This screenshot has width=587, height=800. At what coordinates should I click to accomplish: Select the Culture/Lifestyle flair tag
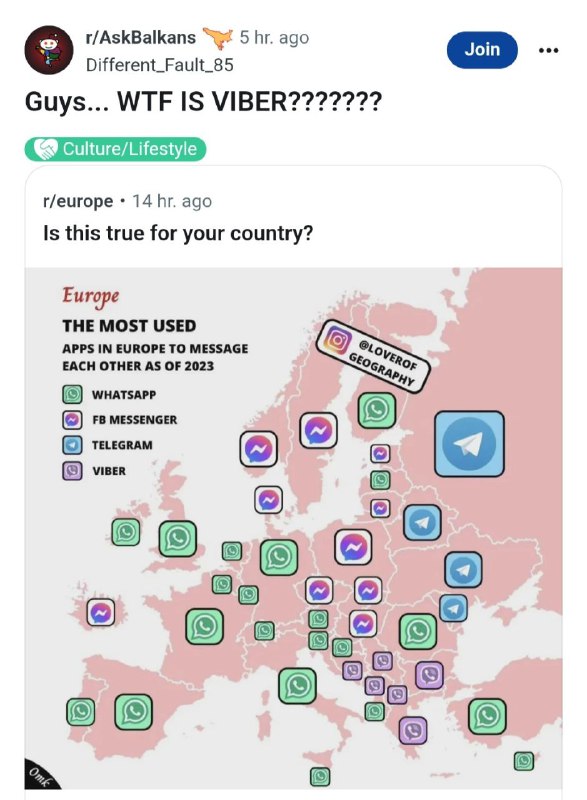pos(115,149)
